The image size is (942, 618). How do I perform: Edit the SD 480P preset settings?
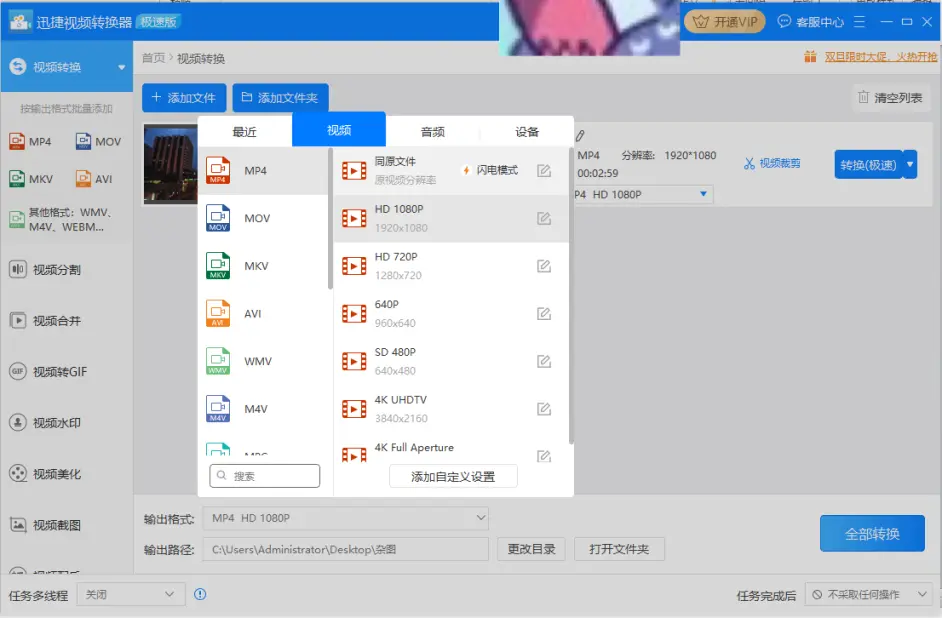[x=544, y=361]
